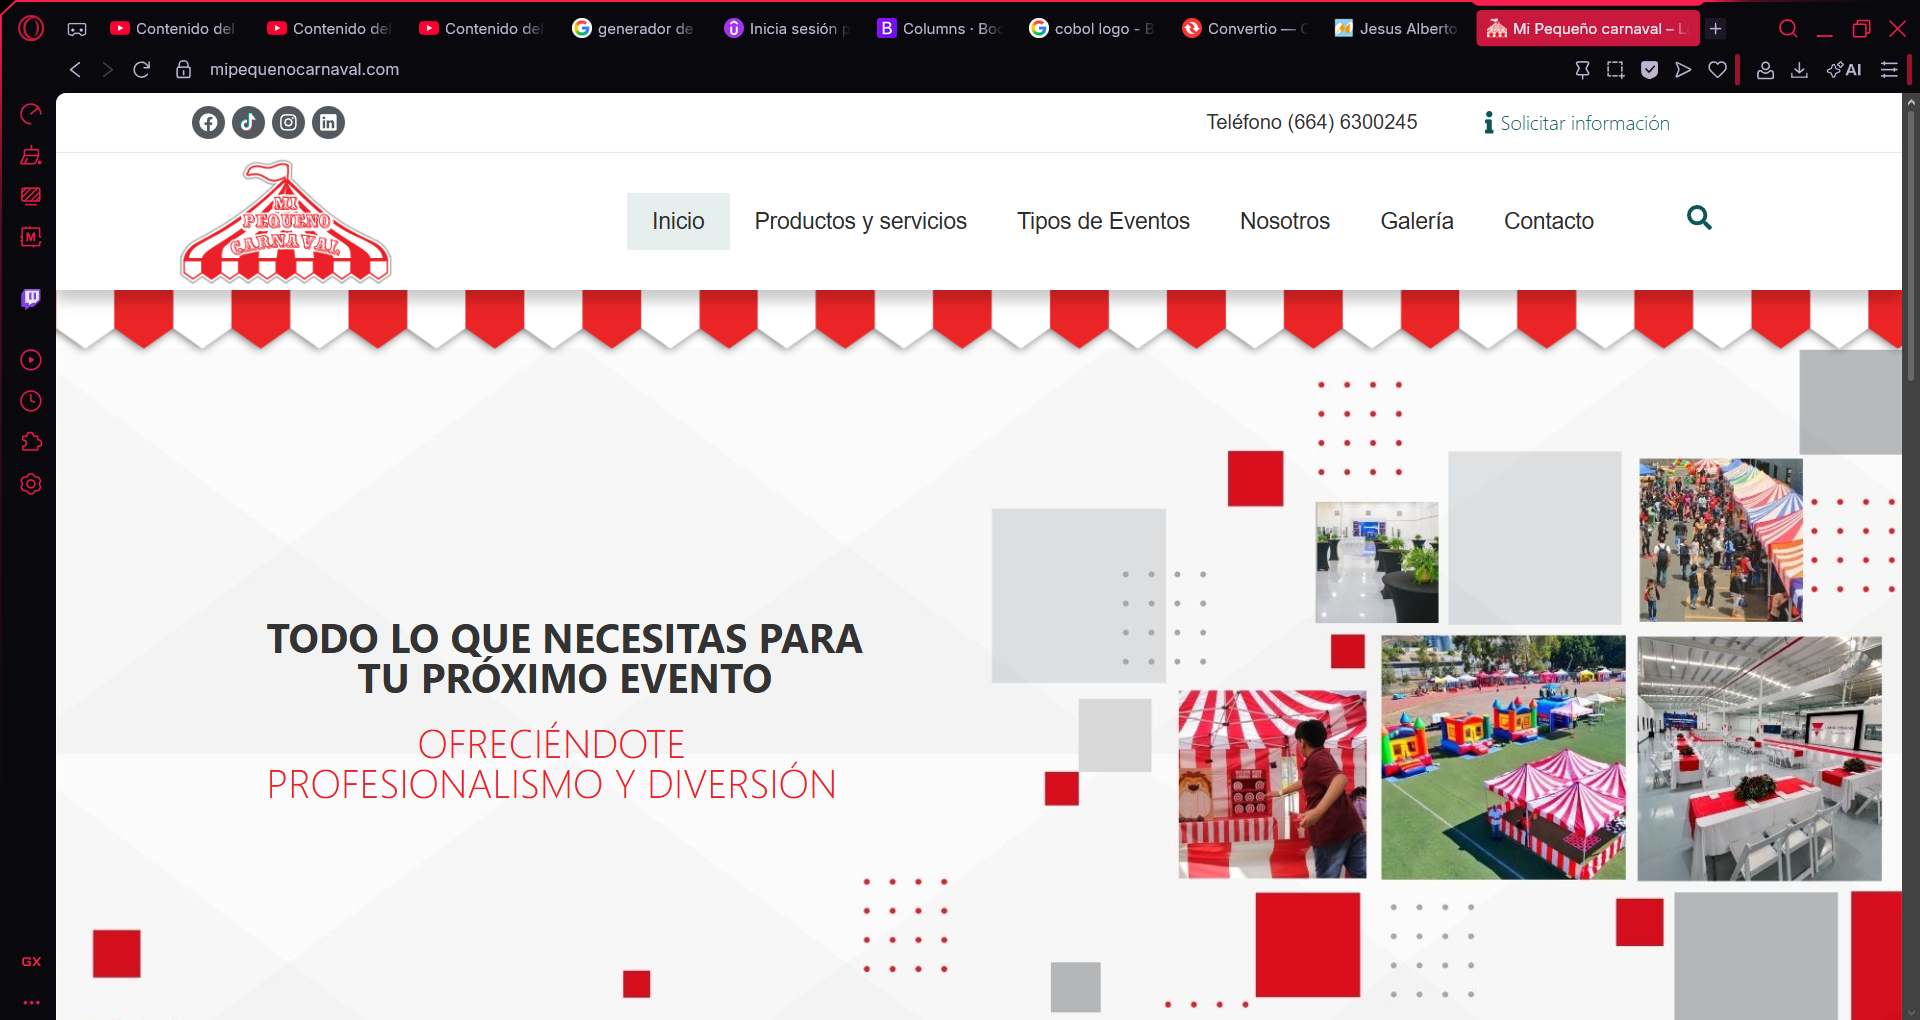Viewport: 1920px width, 1020px height.
Task: Open the Productos y servicios menu
Action: tap(860, 221)
